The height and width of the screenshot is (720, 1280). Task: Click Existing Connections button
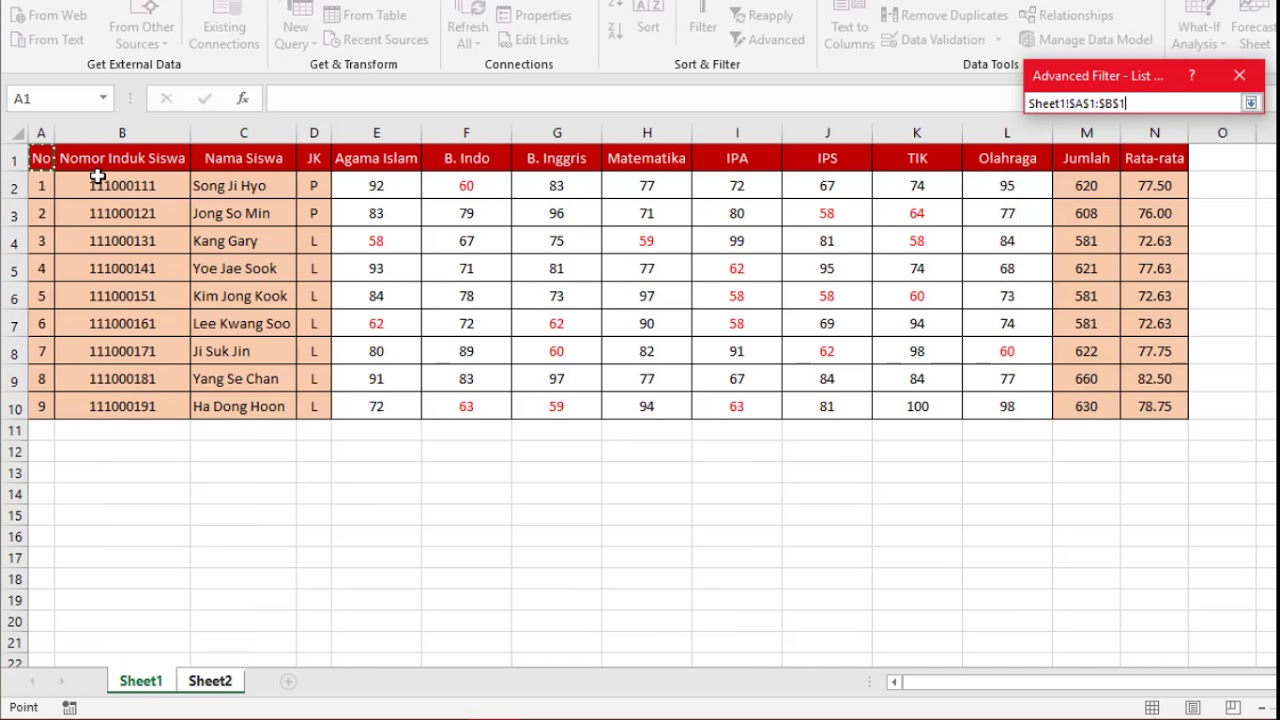[224, 27]
